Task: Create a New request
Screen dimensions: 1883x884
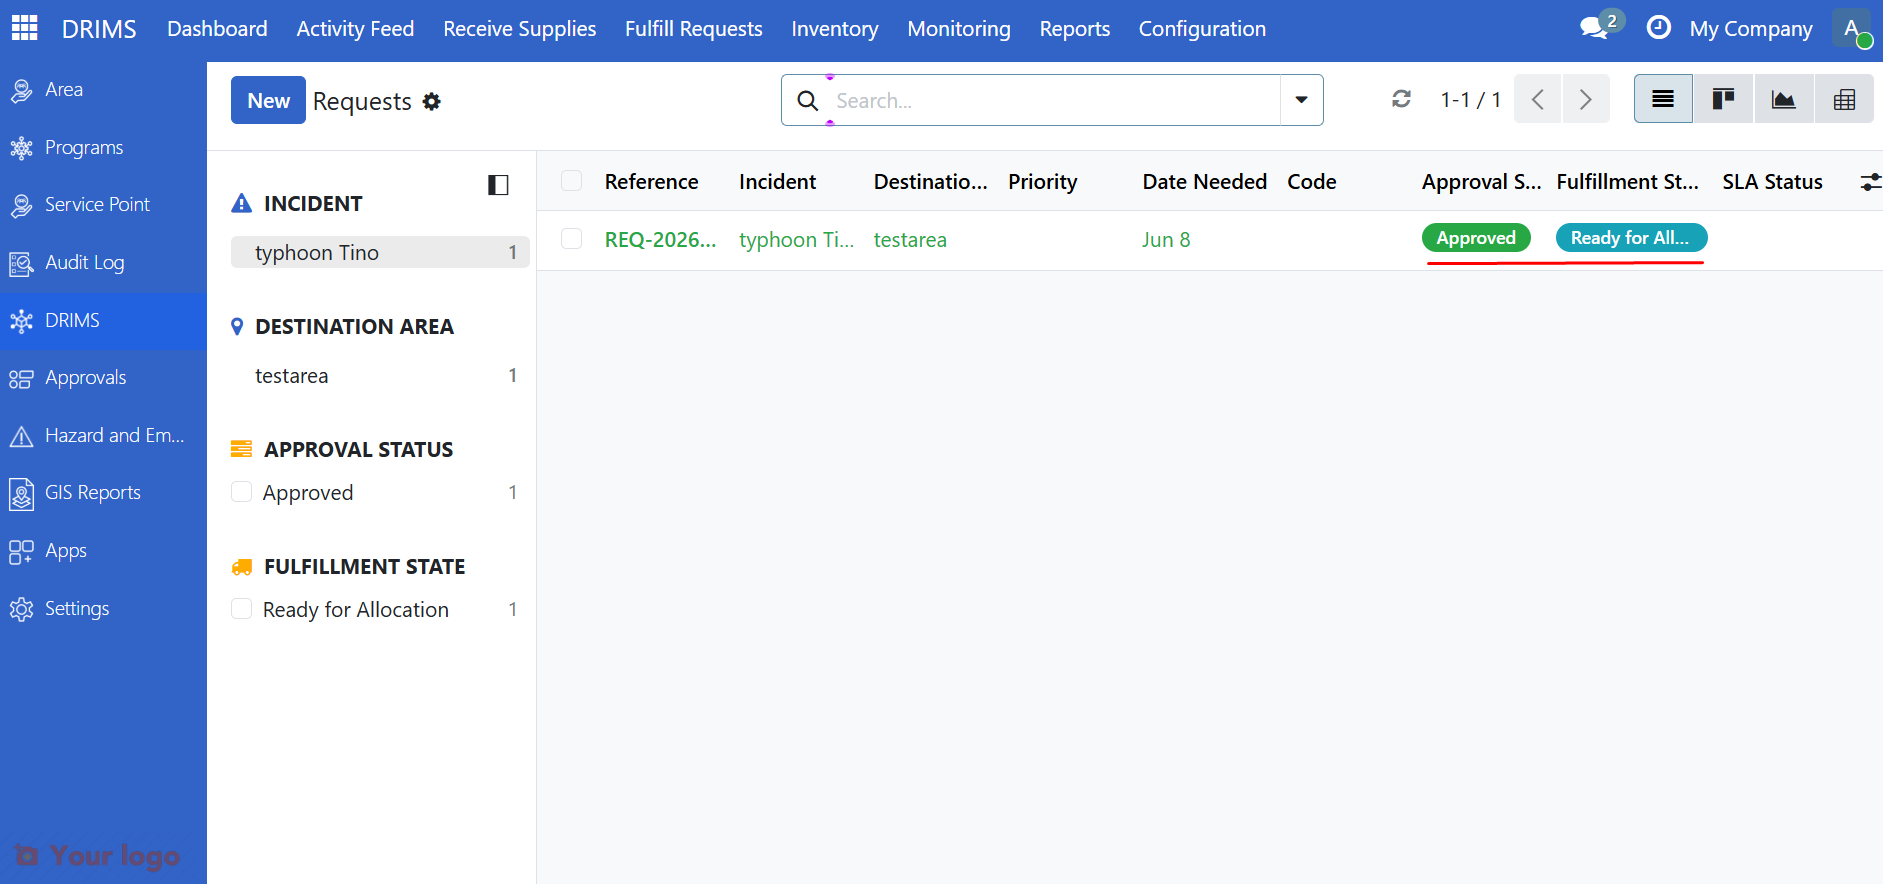Action: (268, 101)
